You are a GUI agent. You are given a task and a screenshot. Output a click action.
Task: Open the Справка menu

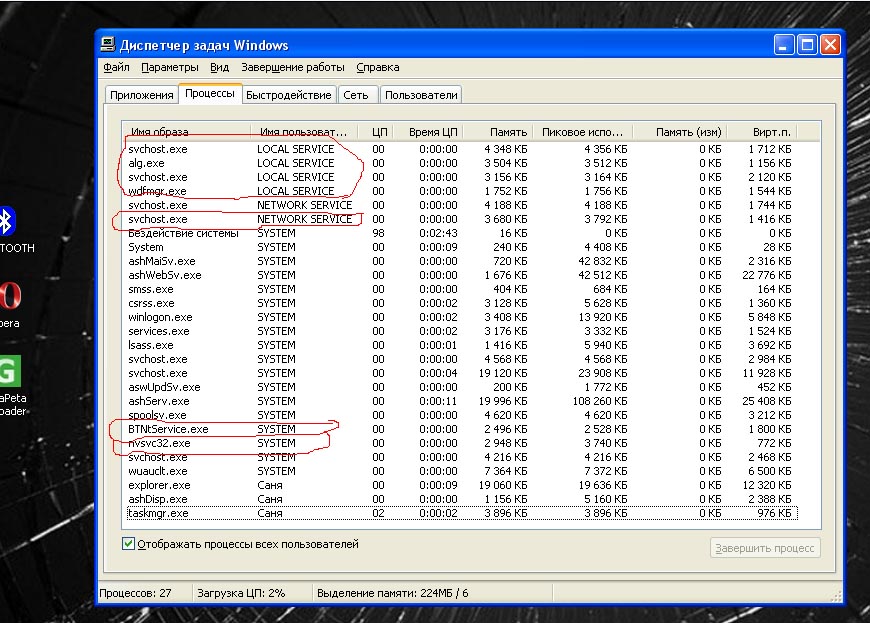coord(378,67)
